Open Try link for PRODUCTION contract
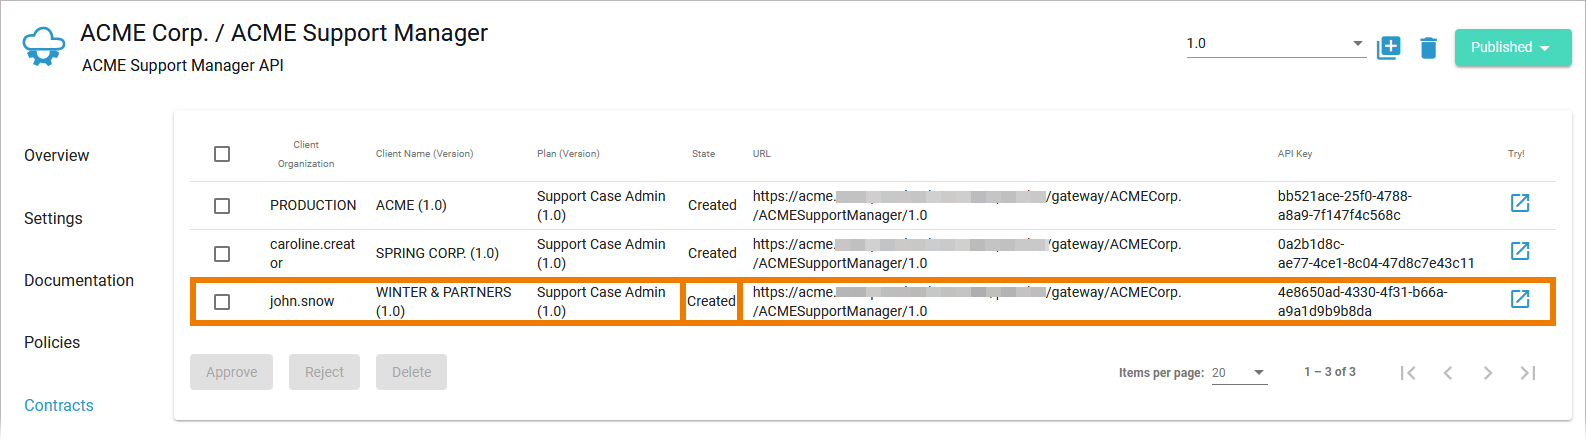 coord(1520,203)
